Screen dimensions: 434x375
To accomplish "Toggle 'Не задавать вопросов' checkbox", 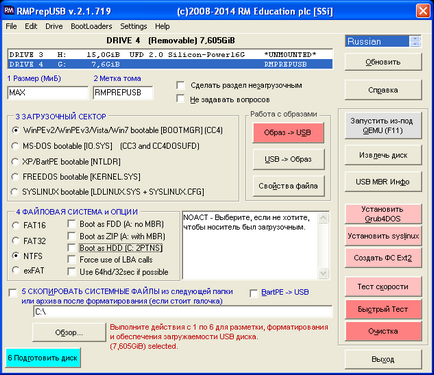I will 180,99.
